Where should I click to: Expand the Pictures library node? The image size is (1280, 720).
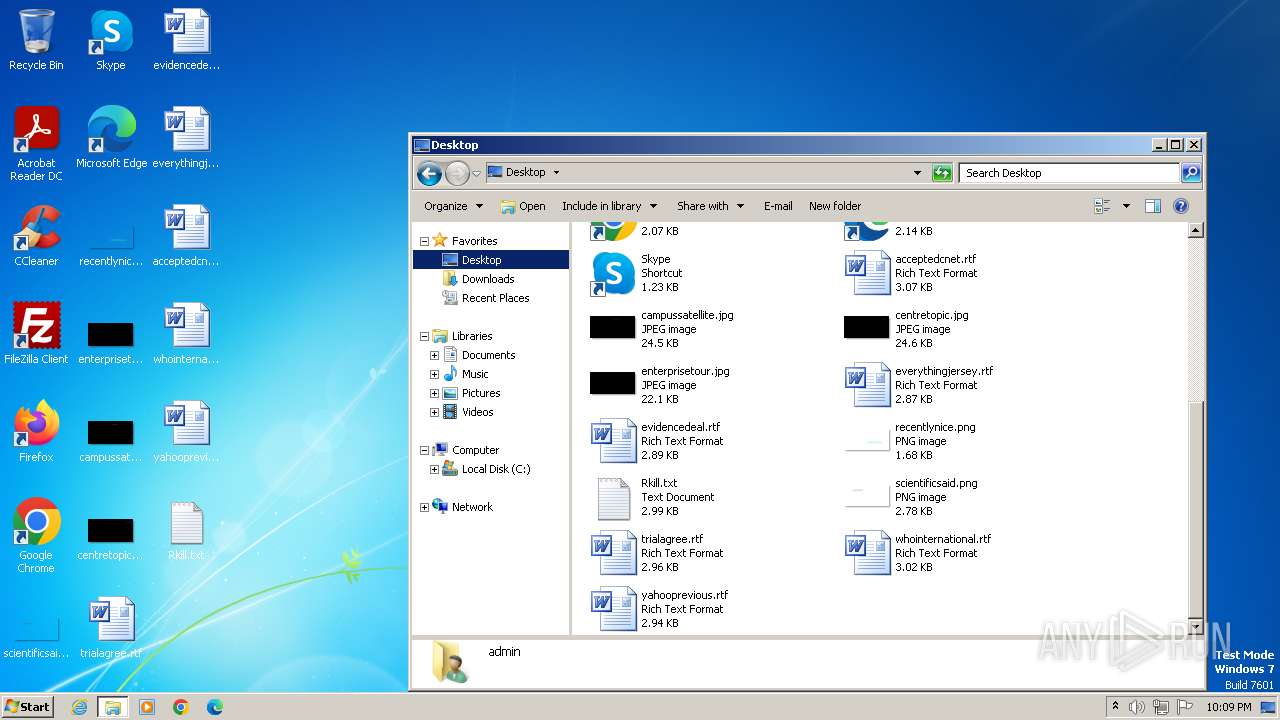pyautogui.click(x=434, y=393)
